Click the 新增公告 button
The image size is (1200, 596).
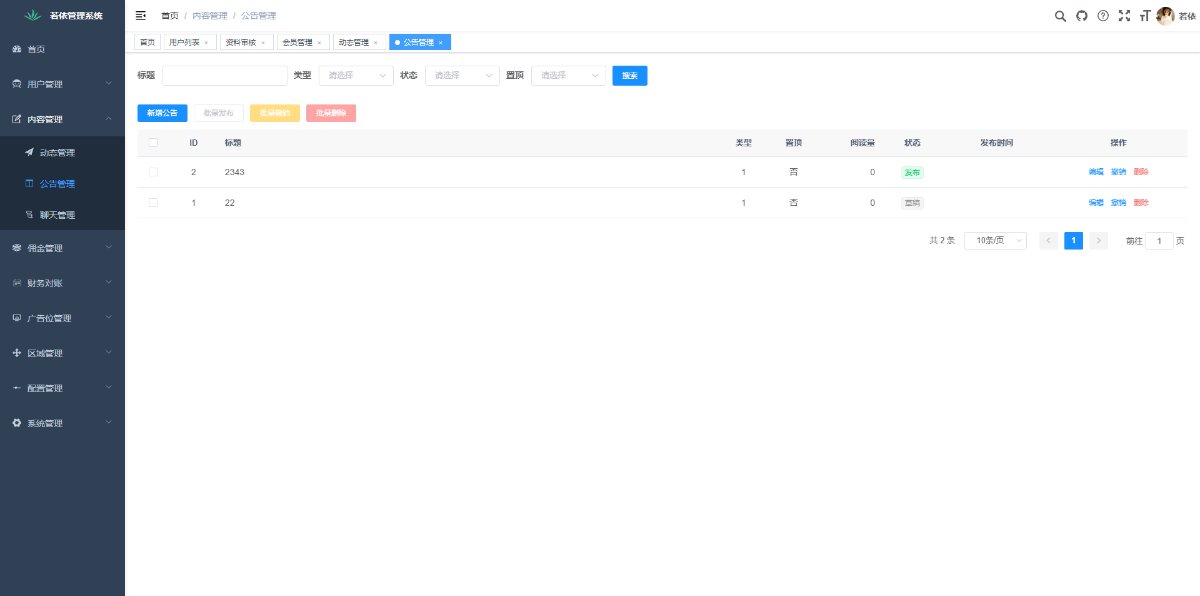(162, 113)
